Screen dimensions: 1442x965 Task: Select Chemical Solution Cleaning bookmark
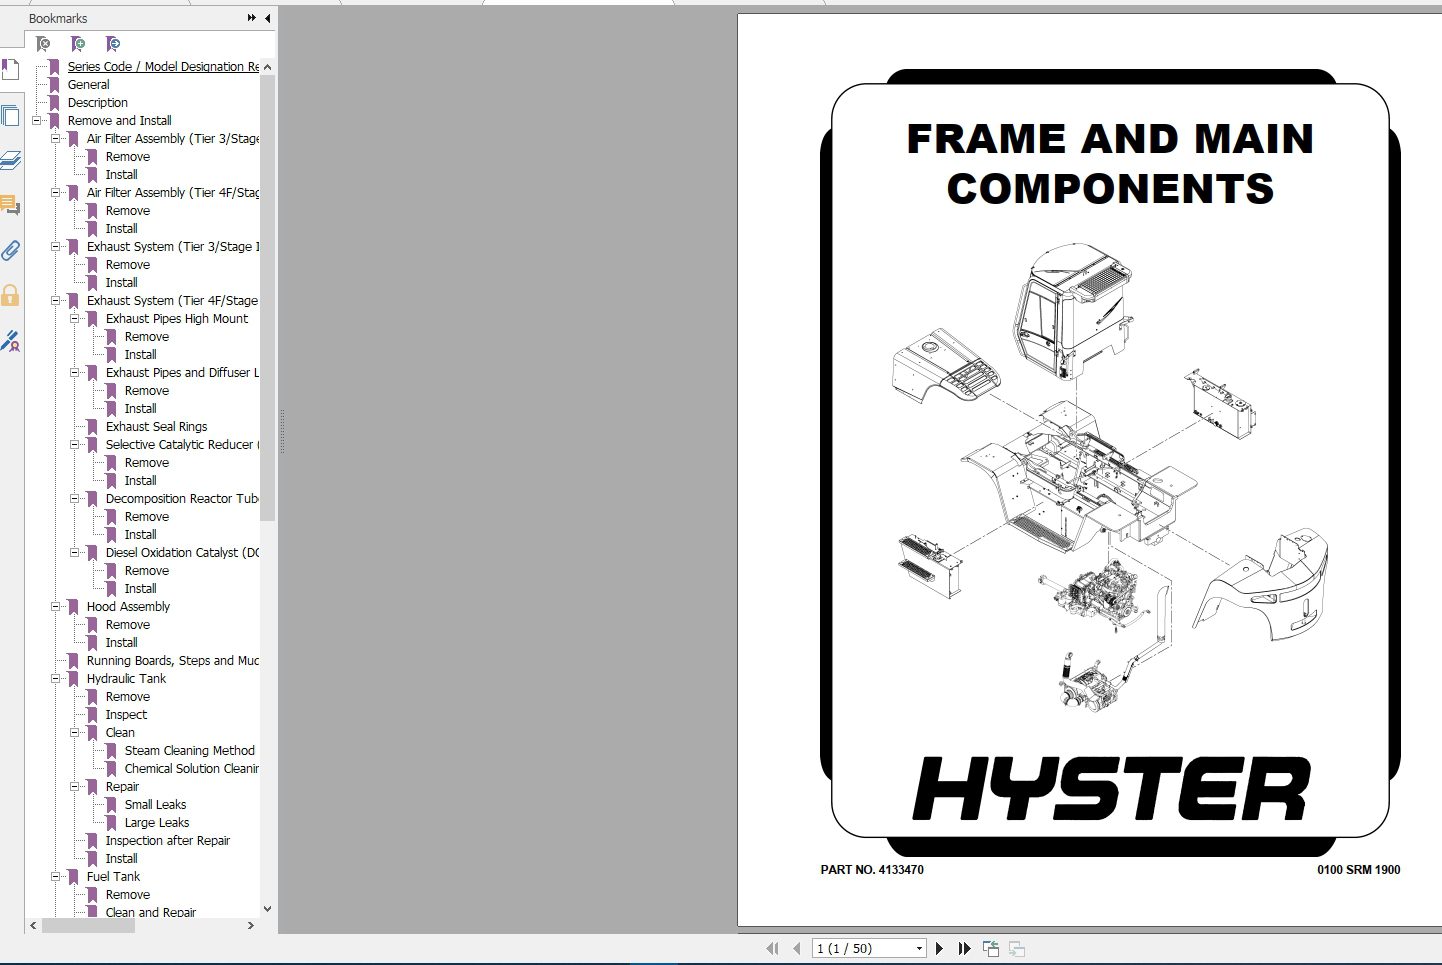click(x=191, y=769)
